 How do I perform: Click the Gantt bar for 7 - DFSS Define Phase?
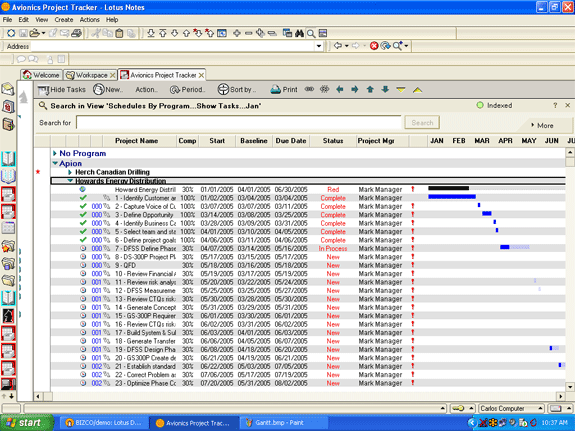click(x=514, y=247)
